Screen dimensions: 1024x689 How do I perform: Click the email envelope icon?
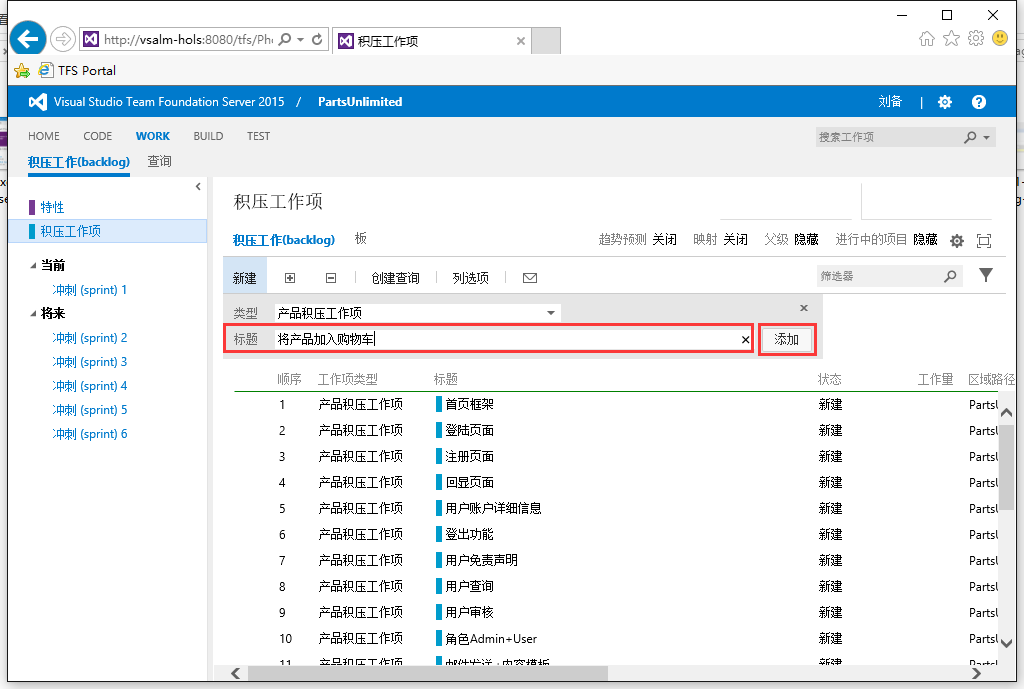530,278
